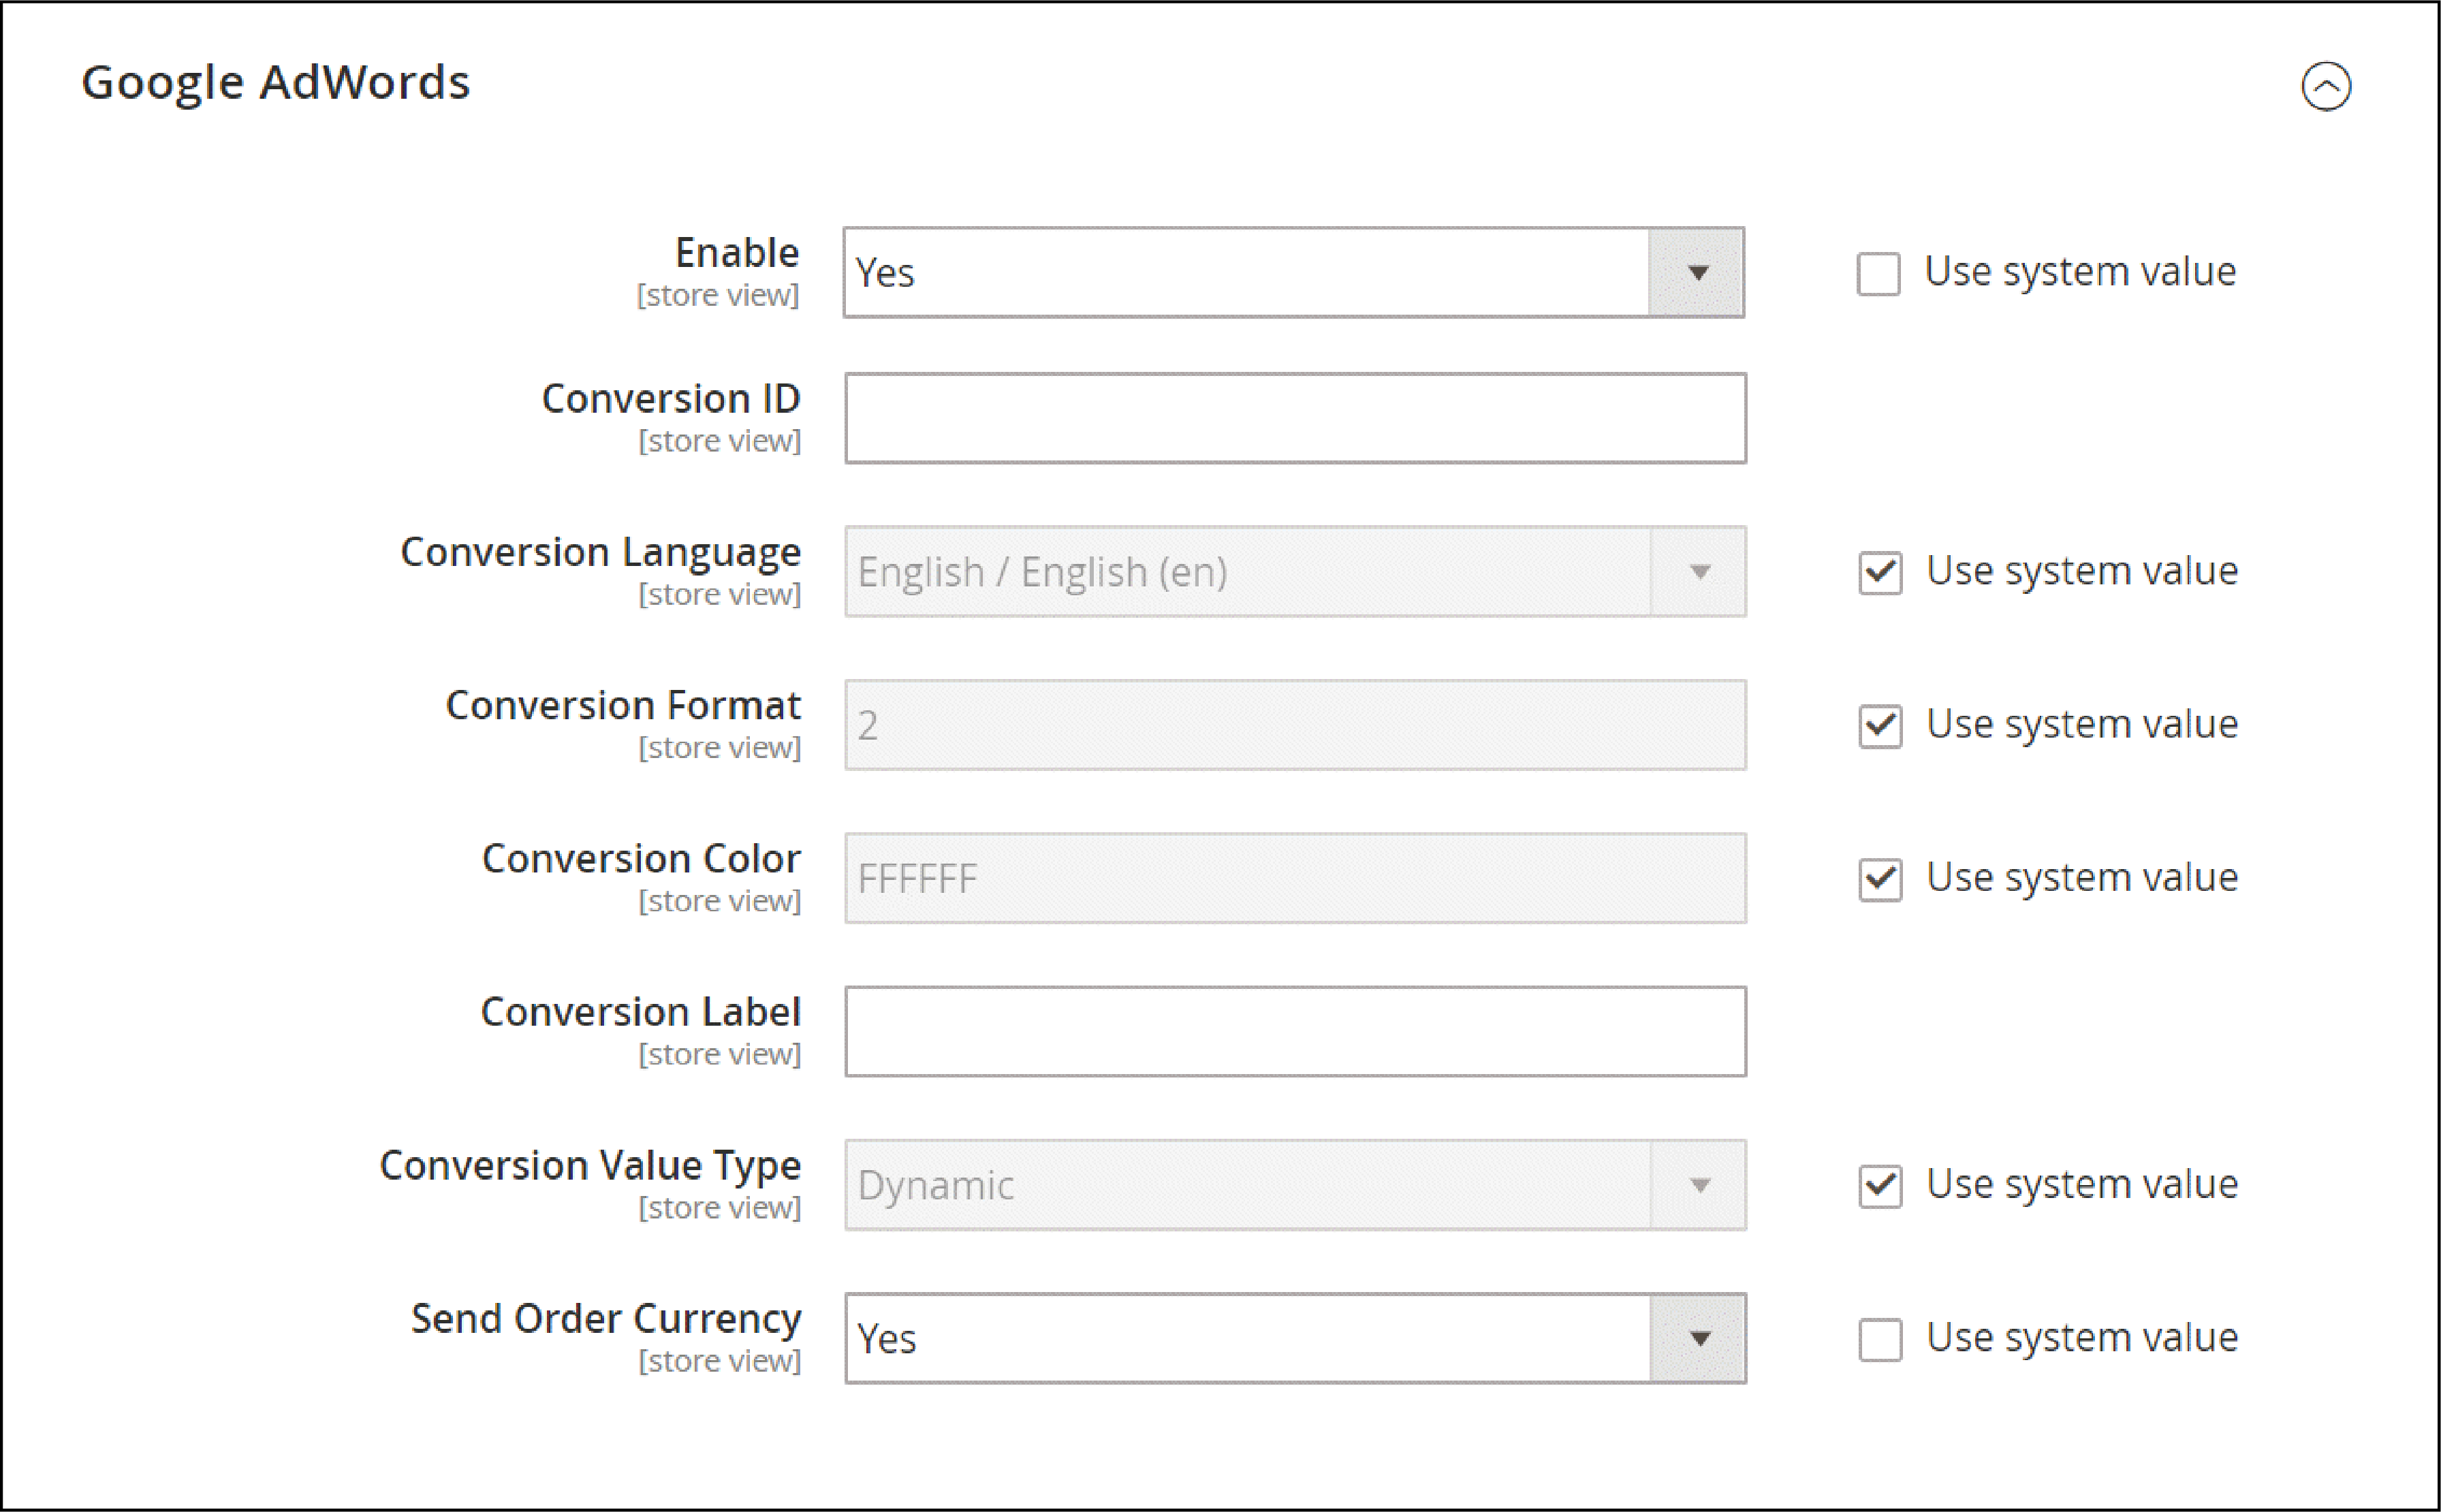Open the Conversion Language dropdown
Viewport: 2441px width, 1512px height.
pos(1295,572)
